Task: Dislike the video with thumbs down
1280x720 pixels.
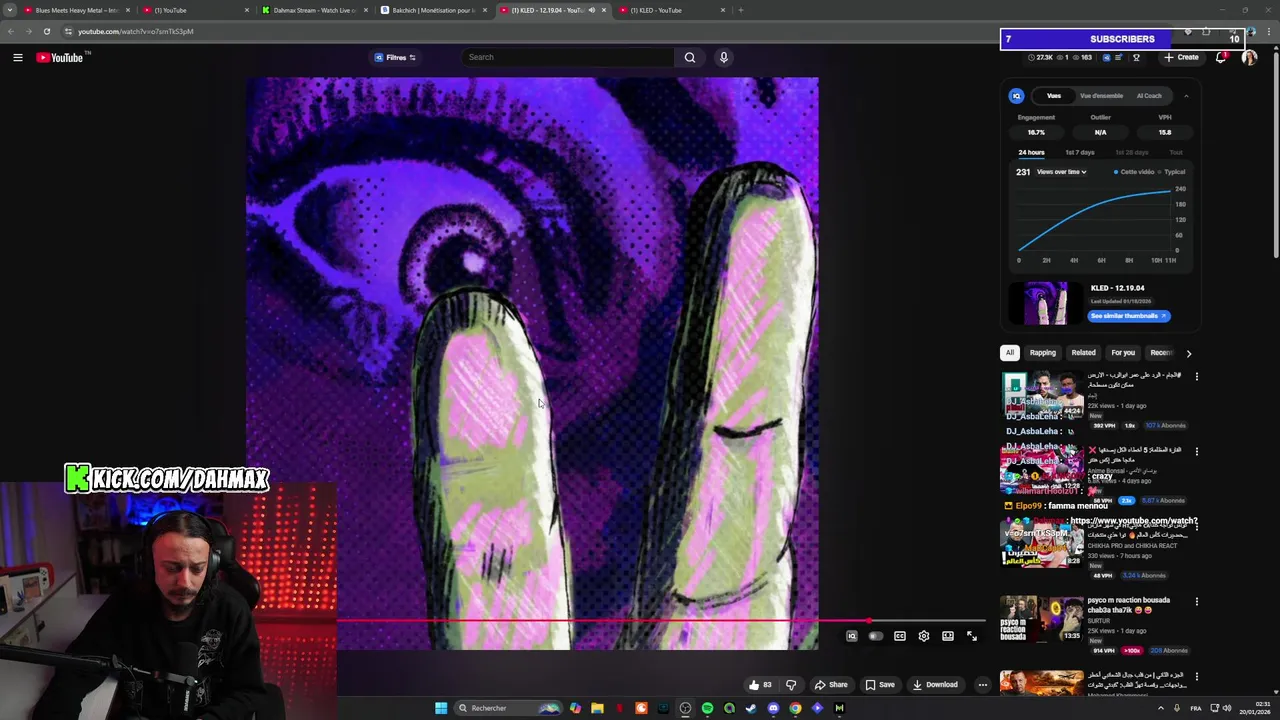Action: click(x=791, y=685)
